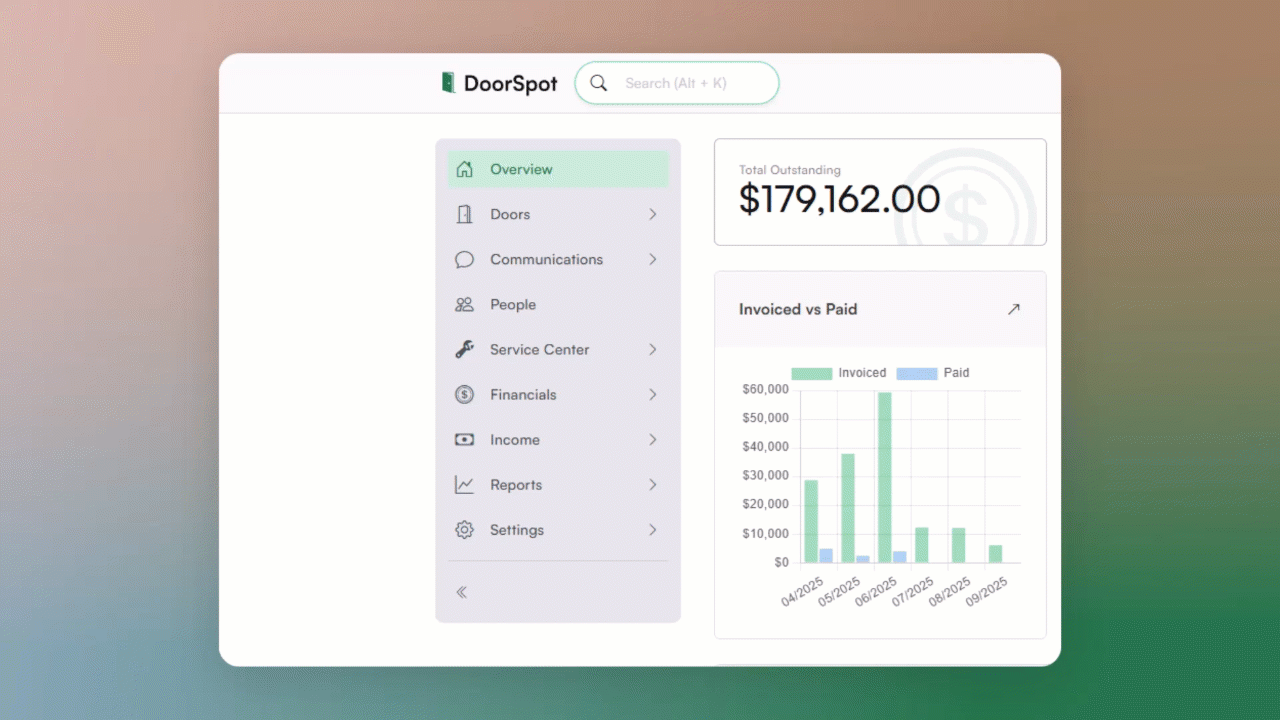
Task: Click the magnifier search icon
Action: click(599, 83)
